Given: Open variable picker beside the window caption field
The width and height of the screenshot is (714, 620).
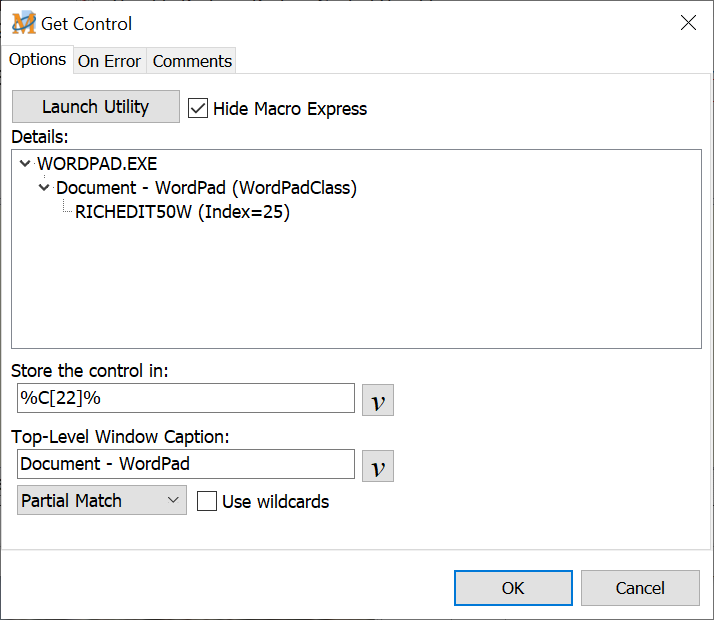Looking at the screenshot, I should 377,466.
